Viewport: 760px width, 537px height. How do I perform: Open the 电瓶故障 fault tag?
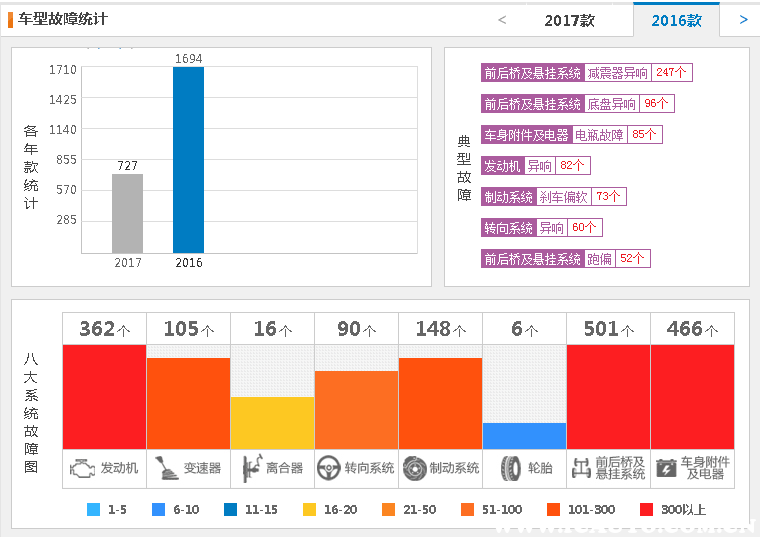pos(599,135)
